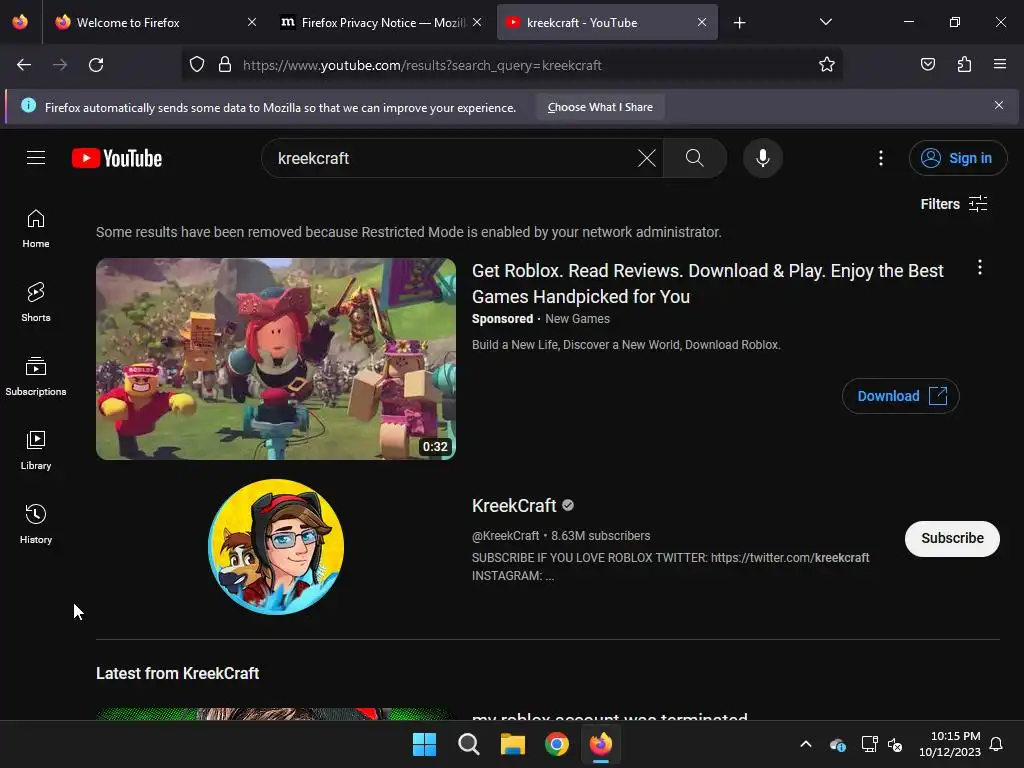This screenshot has width=1024, height=768.
Task: Clear the kreekcraft search text
Action: point(647,158)
